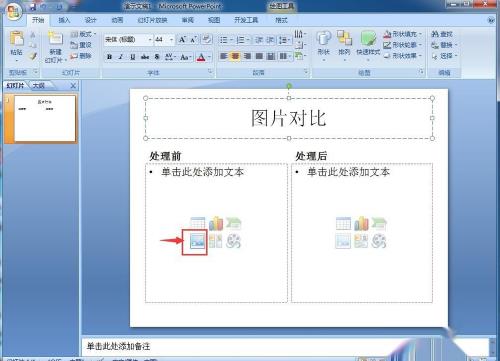Image resolution: width=500 pixels, height=361 pixels.
Task: Insert chart in left content placeholder
Action: click(216, 223)
